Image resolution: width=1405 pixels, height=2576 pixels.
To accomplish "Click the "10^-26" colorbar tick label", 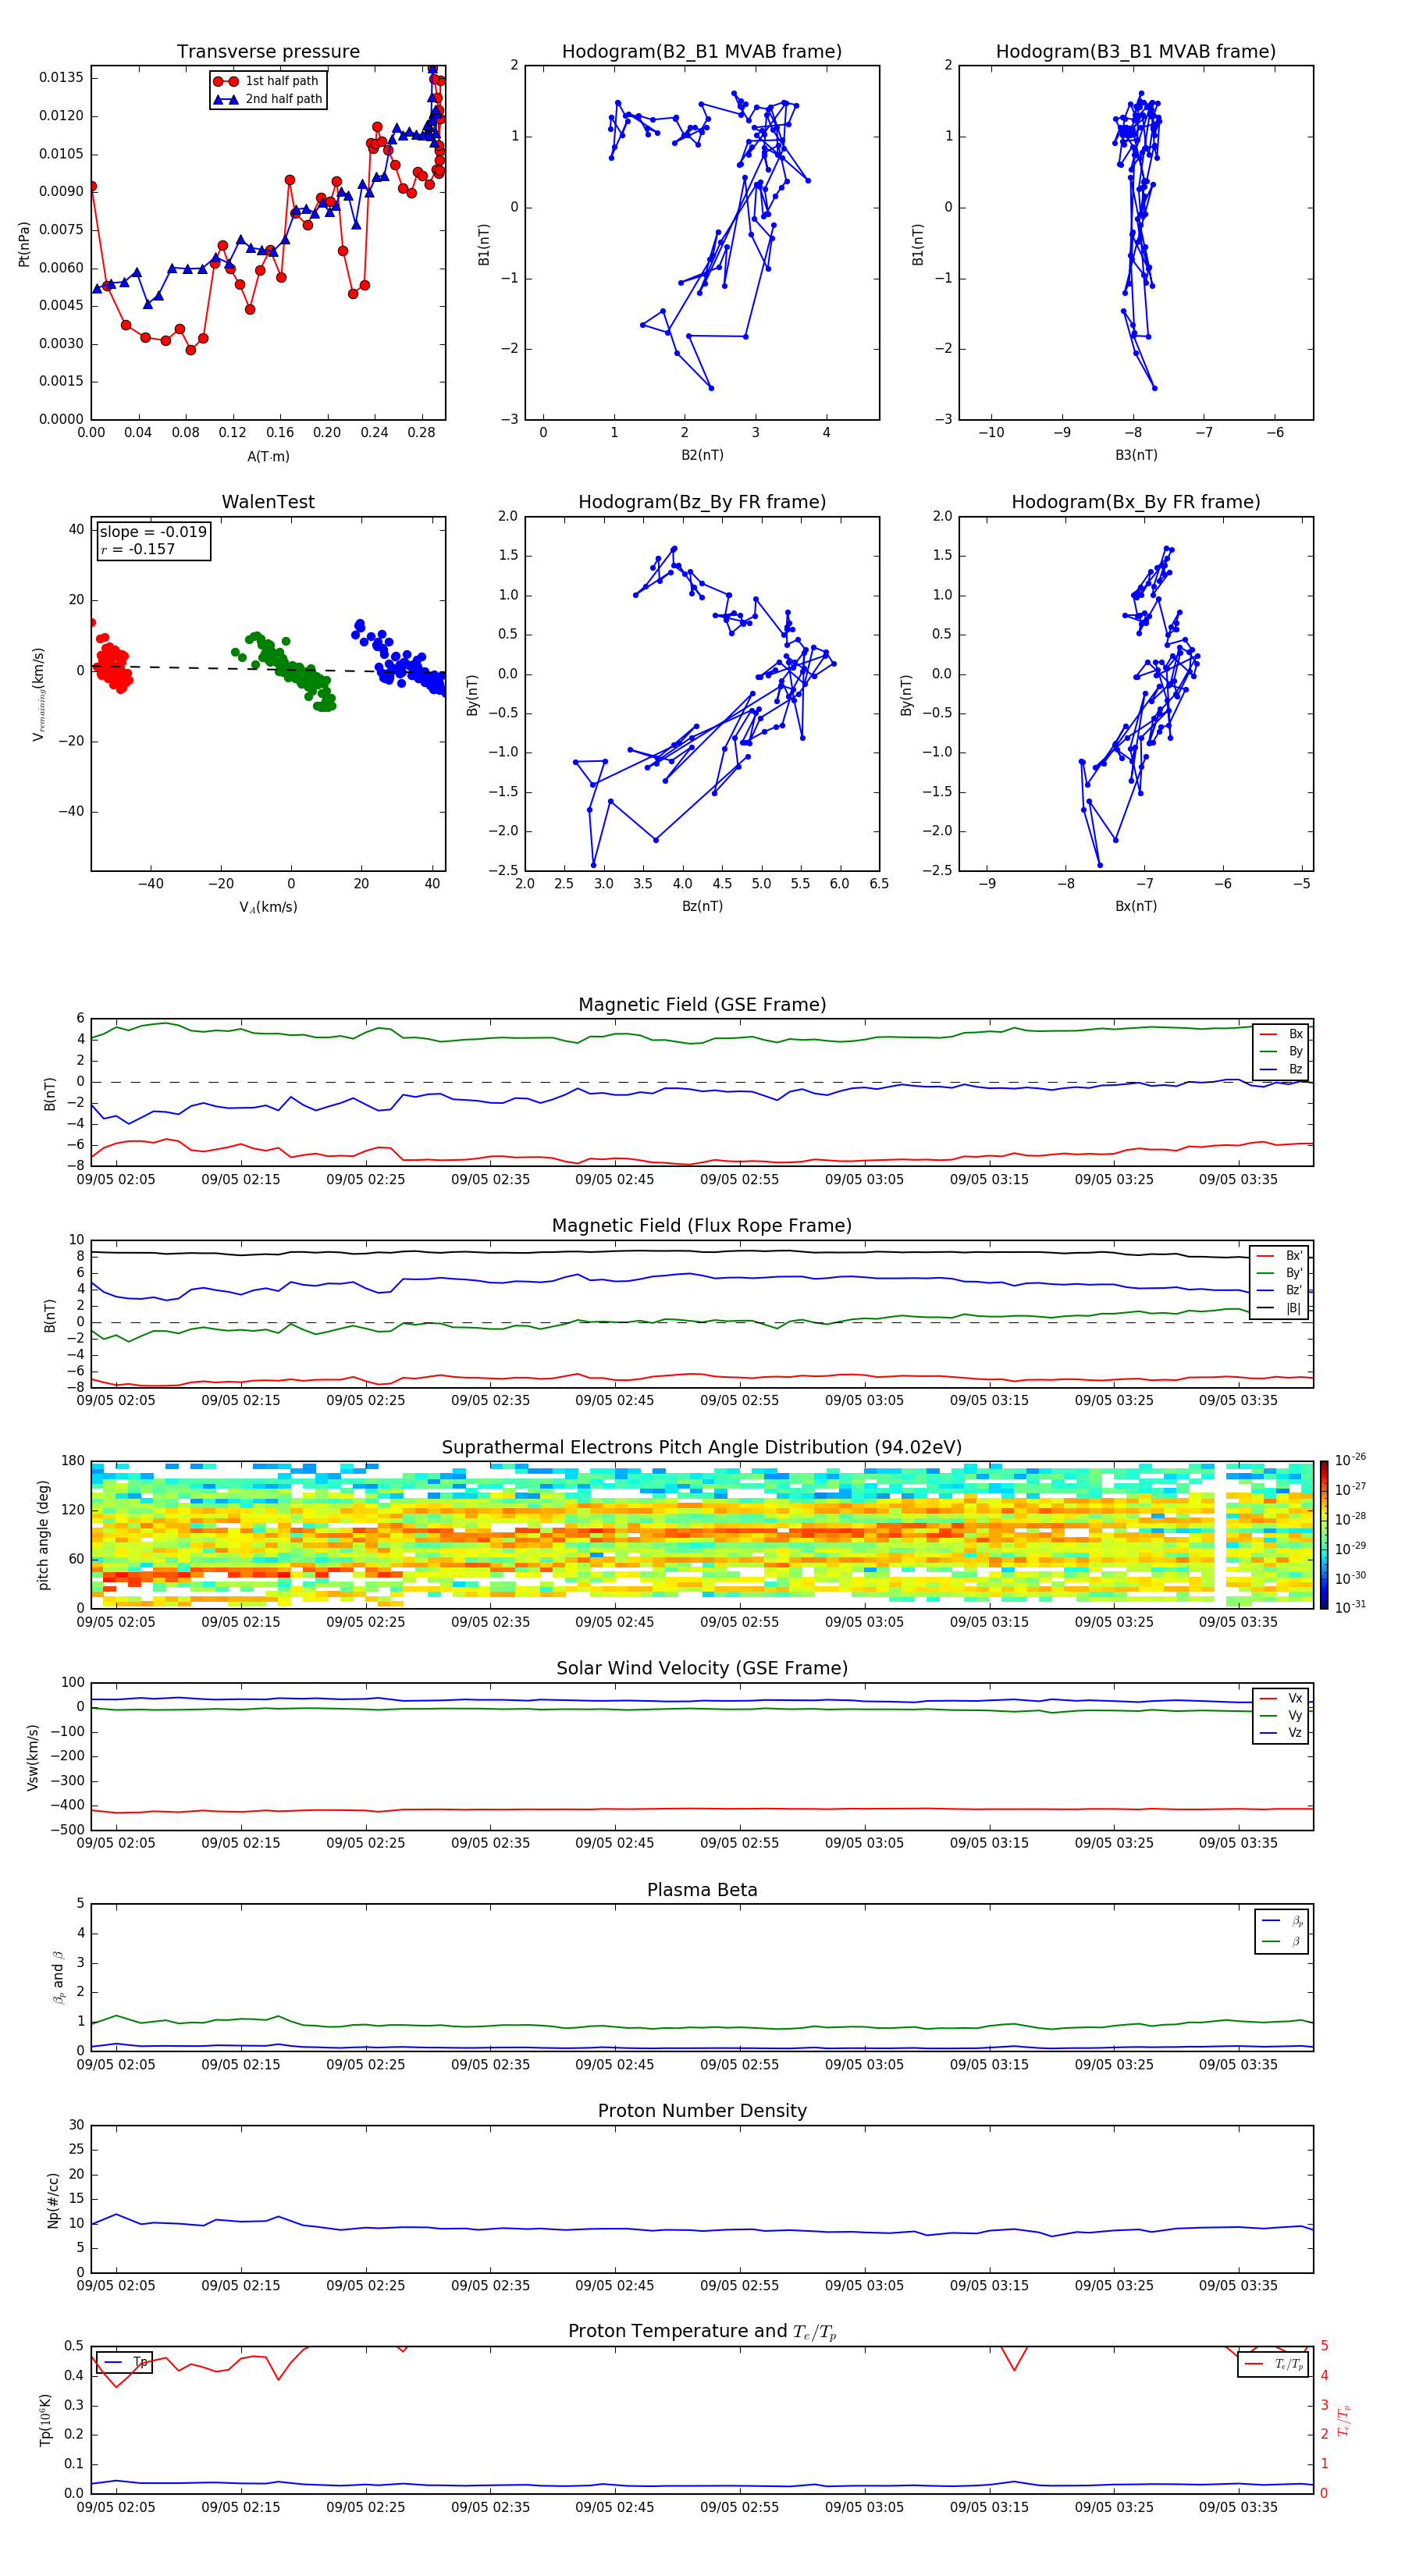I will 1350,1460.
